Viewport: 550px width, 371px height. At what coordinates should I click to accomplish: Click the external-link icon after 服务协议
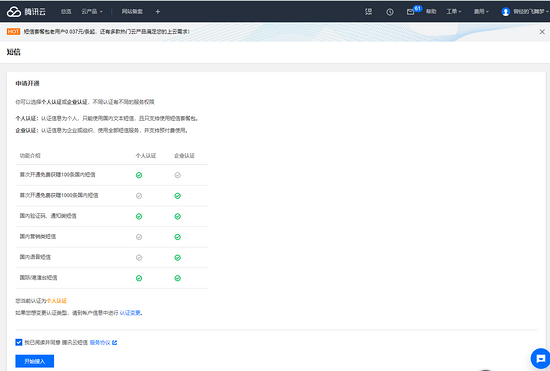(x=114, y=342)
